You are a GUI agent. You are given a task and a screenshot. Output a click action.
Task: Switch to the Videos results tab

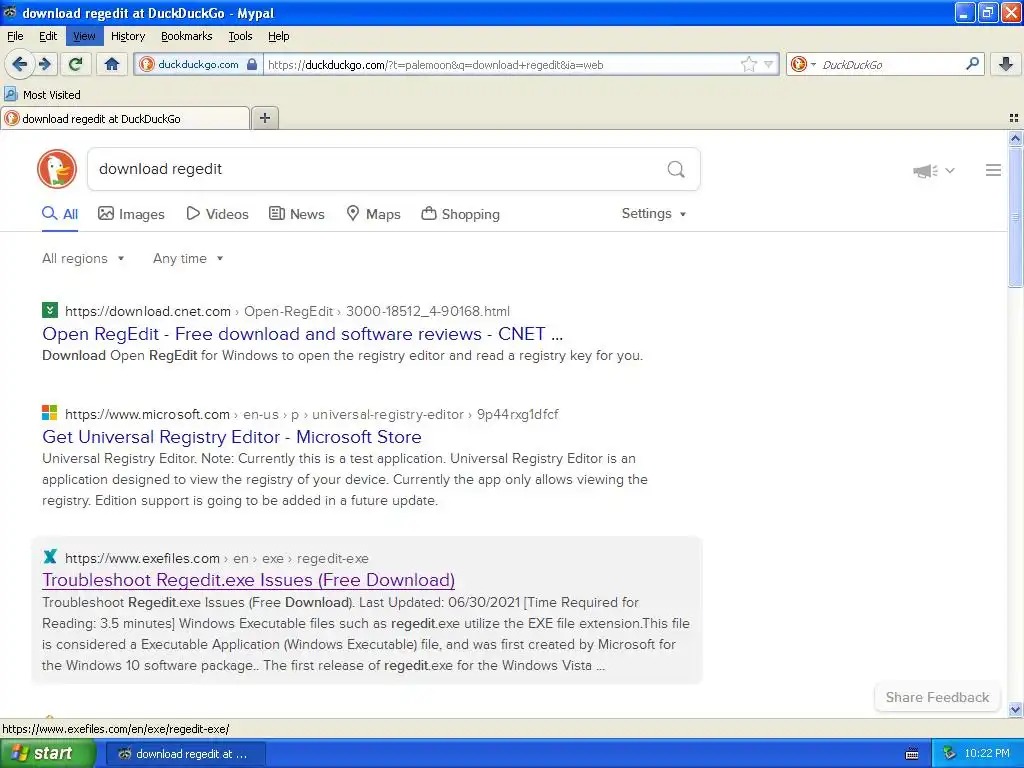click(217, 214)
